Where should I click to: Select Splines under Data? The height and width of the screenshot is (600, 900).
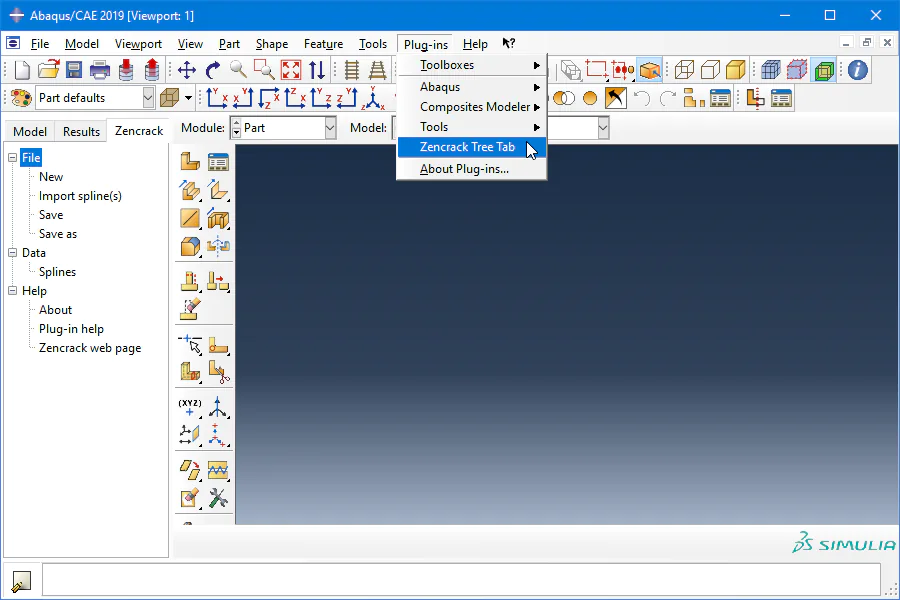57,272
